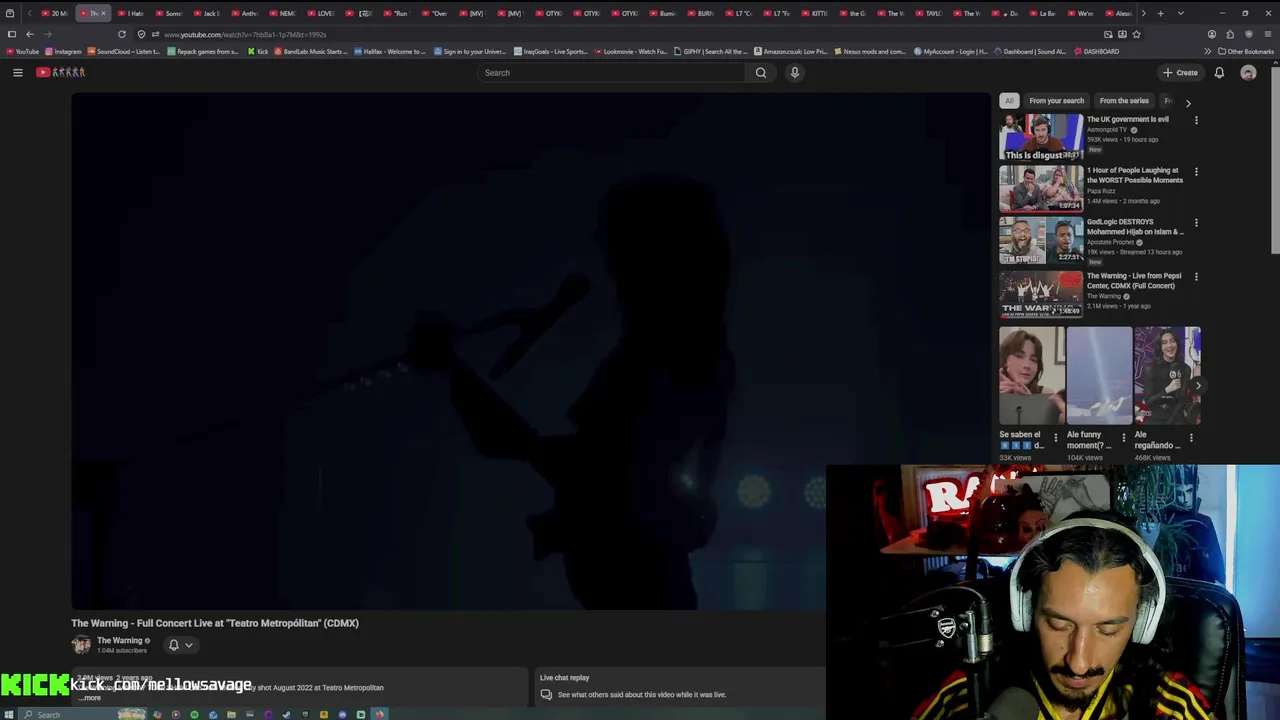Viewport: 1280px width, 720px height.
Task: Open options for Ale regañando short
Action: (1191, 438)
